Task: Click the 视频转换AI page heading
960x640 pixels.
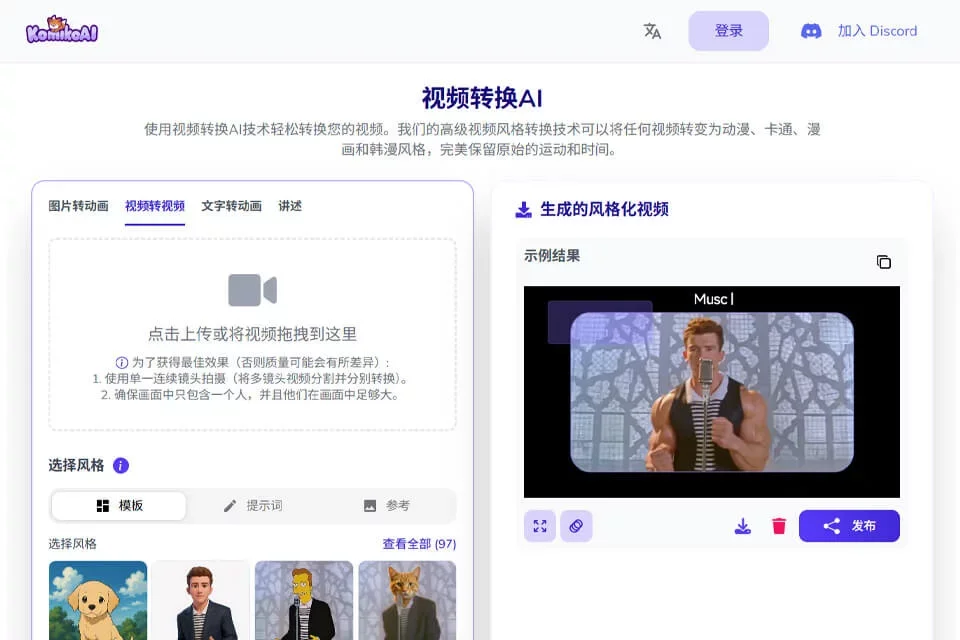Action: (482, 98)
